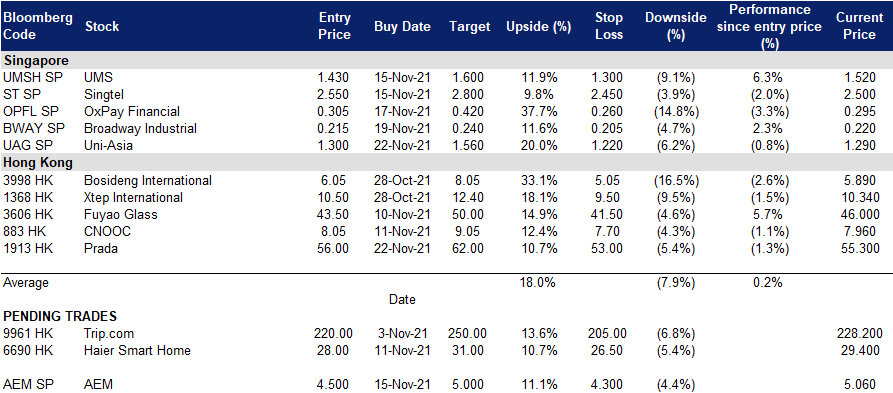Select the Singapore section header row
Screen dimensions: 893x393
446,60
